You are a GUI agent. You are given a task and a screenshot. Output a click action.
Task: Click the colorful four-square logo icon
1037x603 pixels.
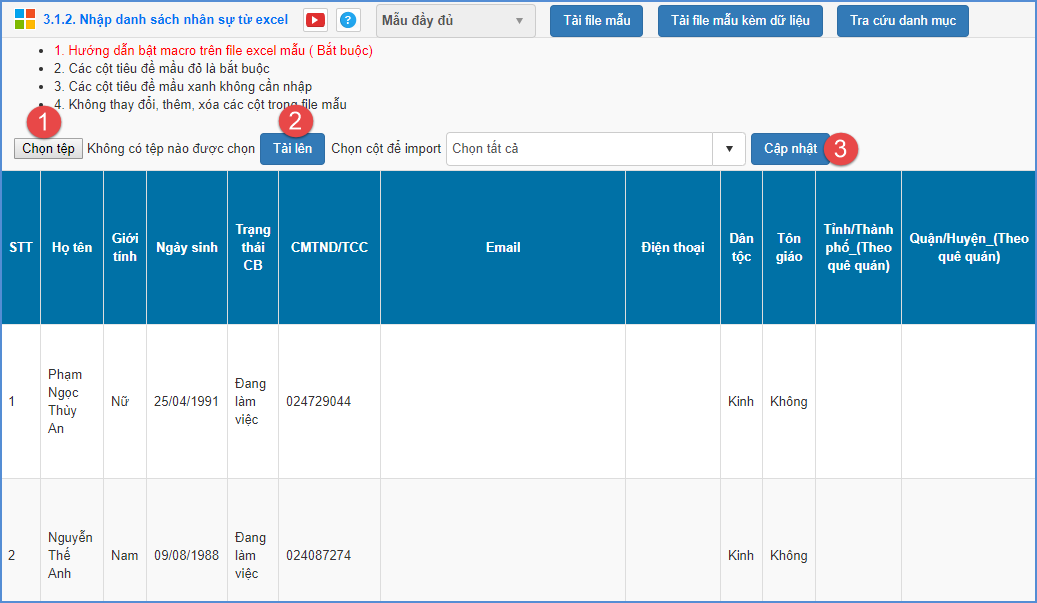24,19
